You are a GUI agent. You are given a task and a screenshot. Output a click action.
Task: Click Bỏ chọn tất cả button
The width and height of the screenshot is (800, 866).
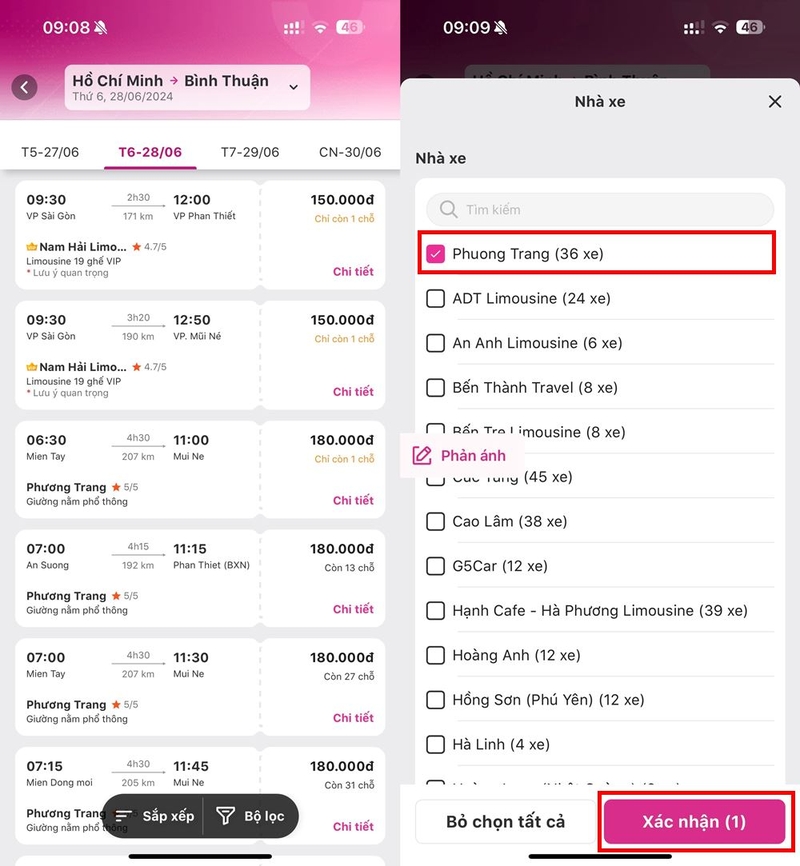[x=506, y=822]
